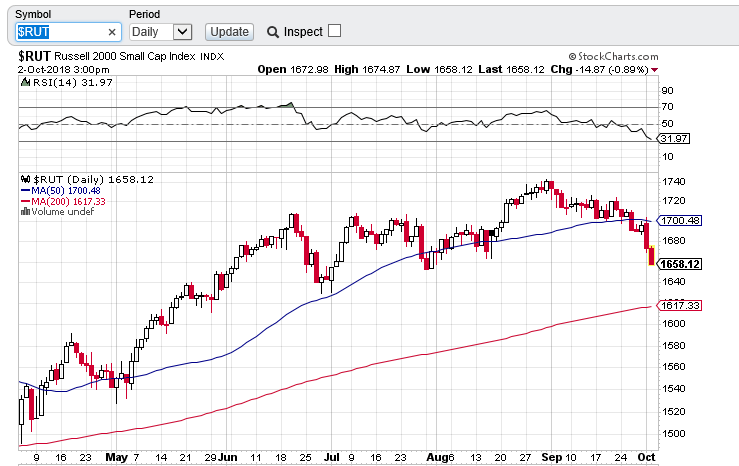The width and height of the screenshot is (739, 466).
Task: Click the 1658.12 last price label
Action: [680, 264]
